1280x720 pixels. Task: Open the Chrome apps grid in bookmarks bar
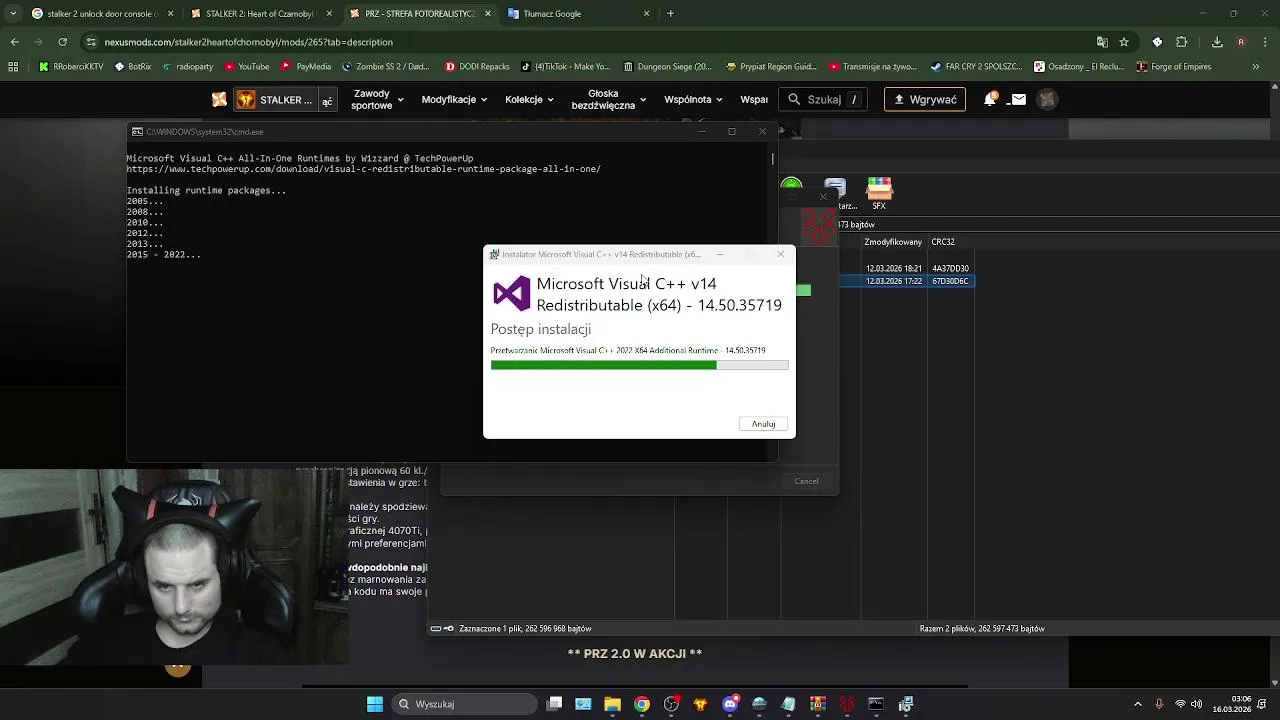pyautogui.click(x=13, y=67)
